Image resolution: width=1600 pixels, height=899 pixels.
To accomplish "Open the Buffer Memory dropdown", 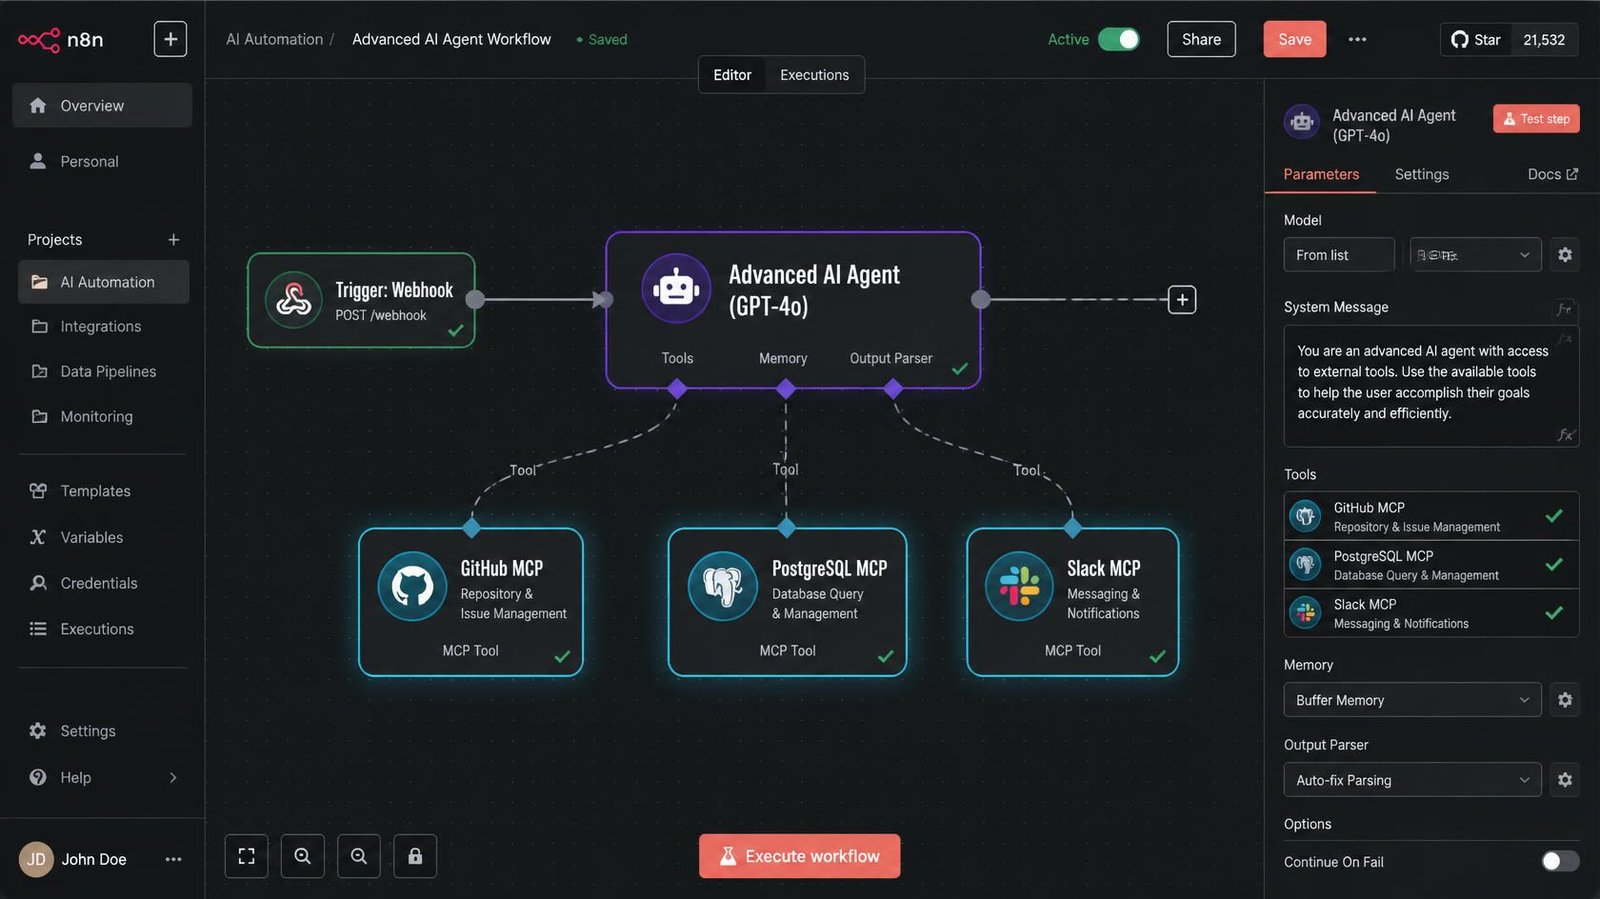I will 1412,700.
